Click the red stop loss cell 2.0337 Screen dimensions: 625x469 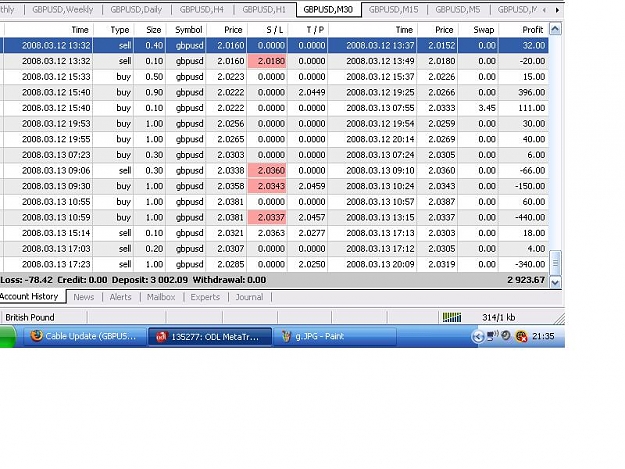(x=267, y=218)
